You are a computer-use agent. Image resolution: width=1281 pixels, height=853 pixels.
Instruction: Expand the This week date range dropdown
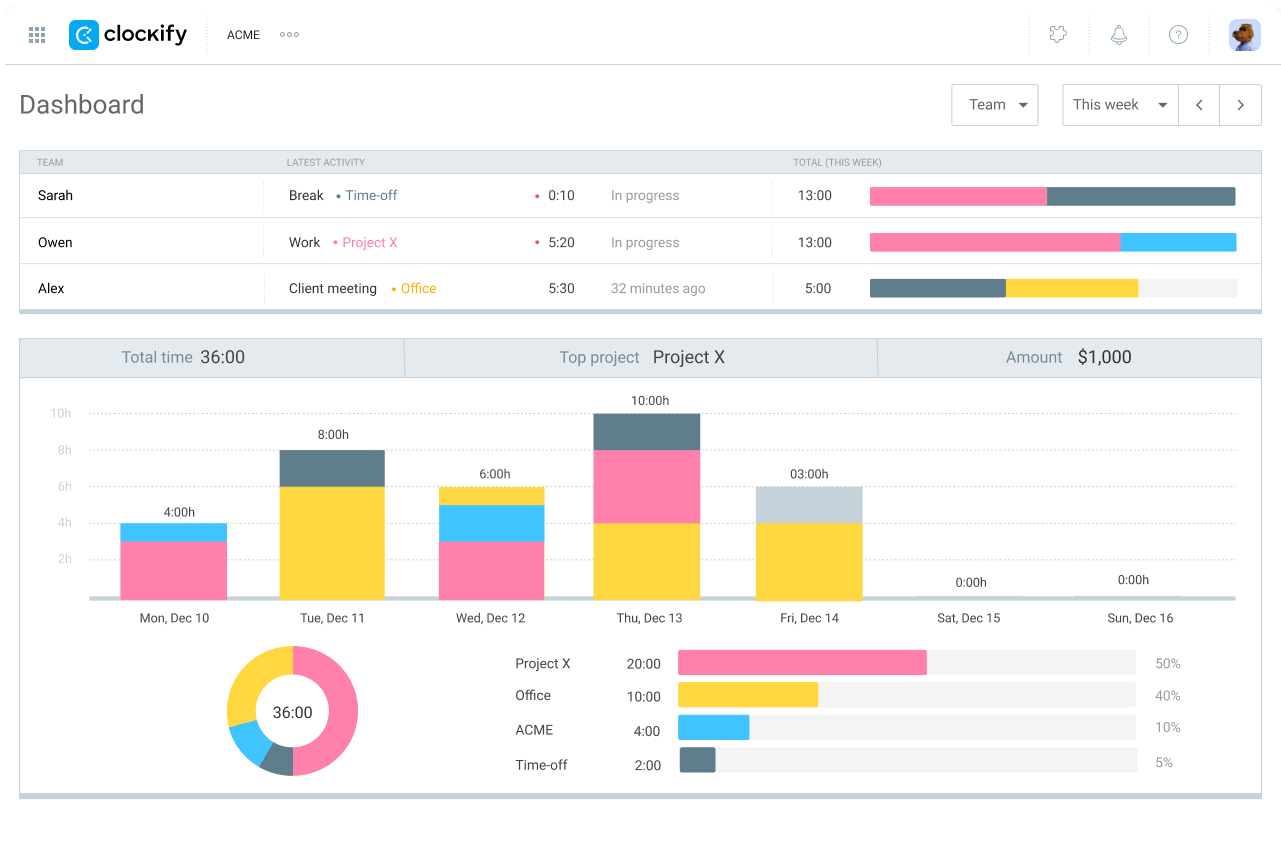[1121, 105]
